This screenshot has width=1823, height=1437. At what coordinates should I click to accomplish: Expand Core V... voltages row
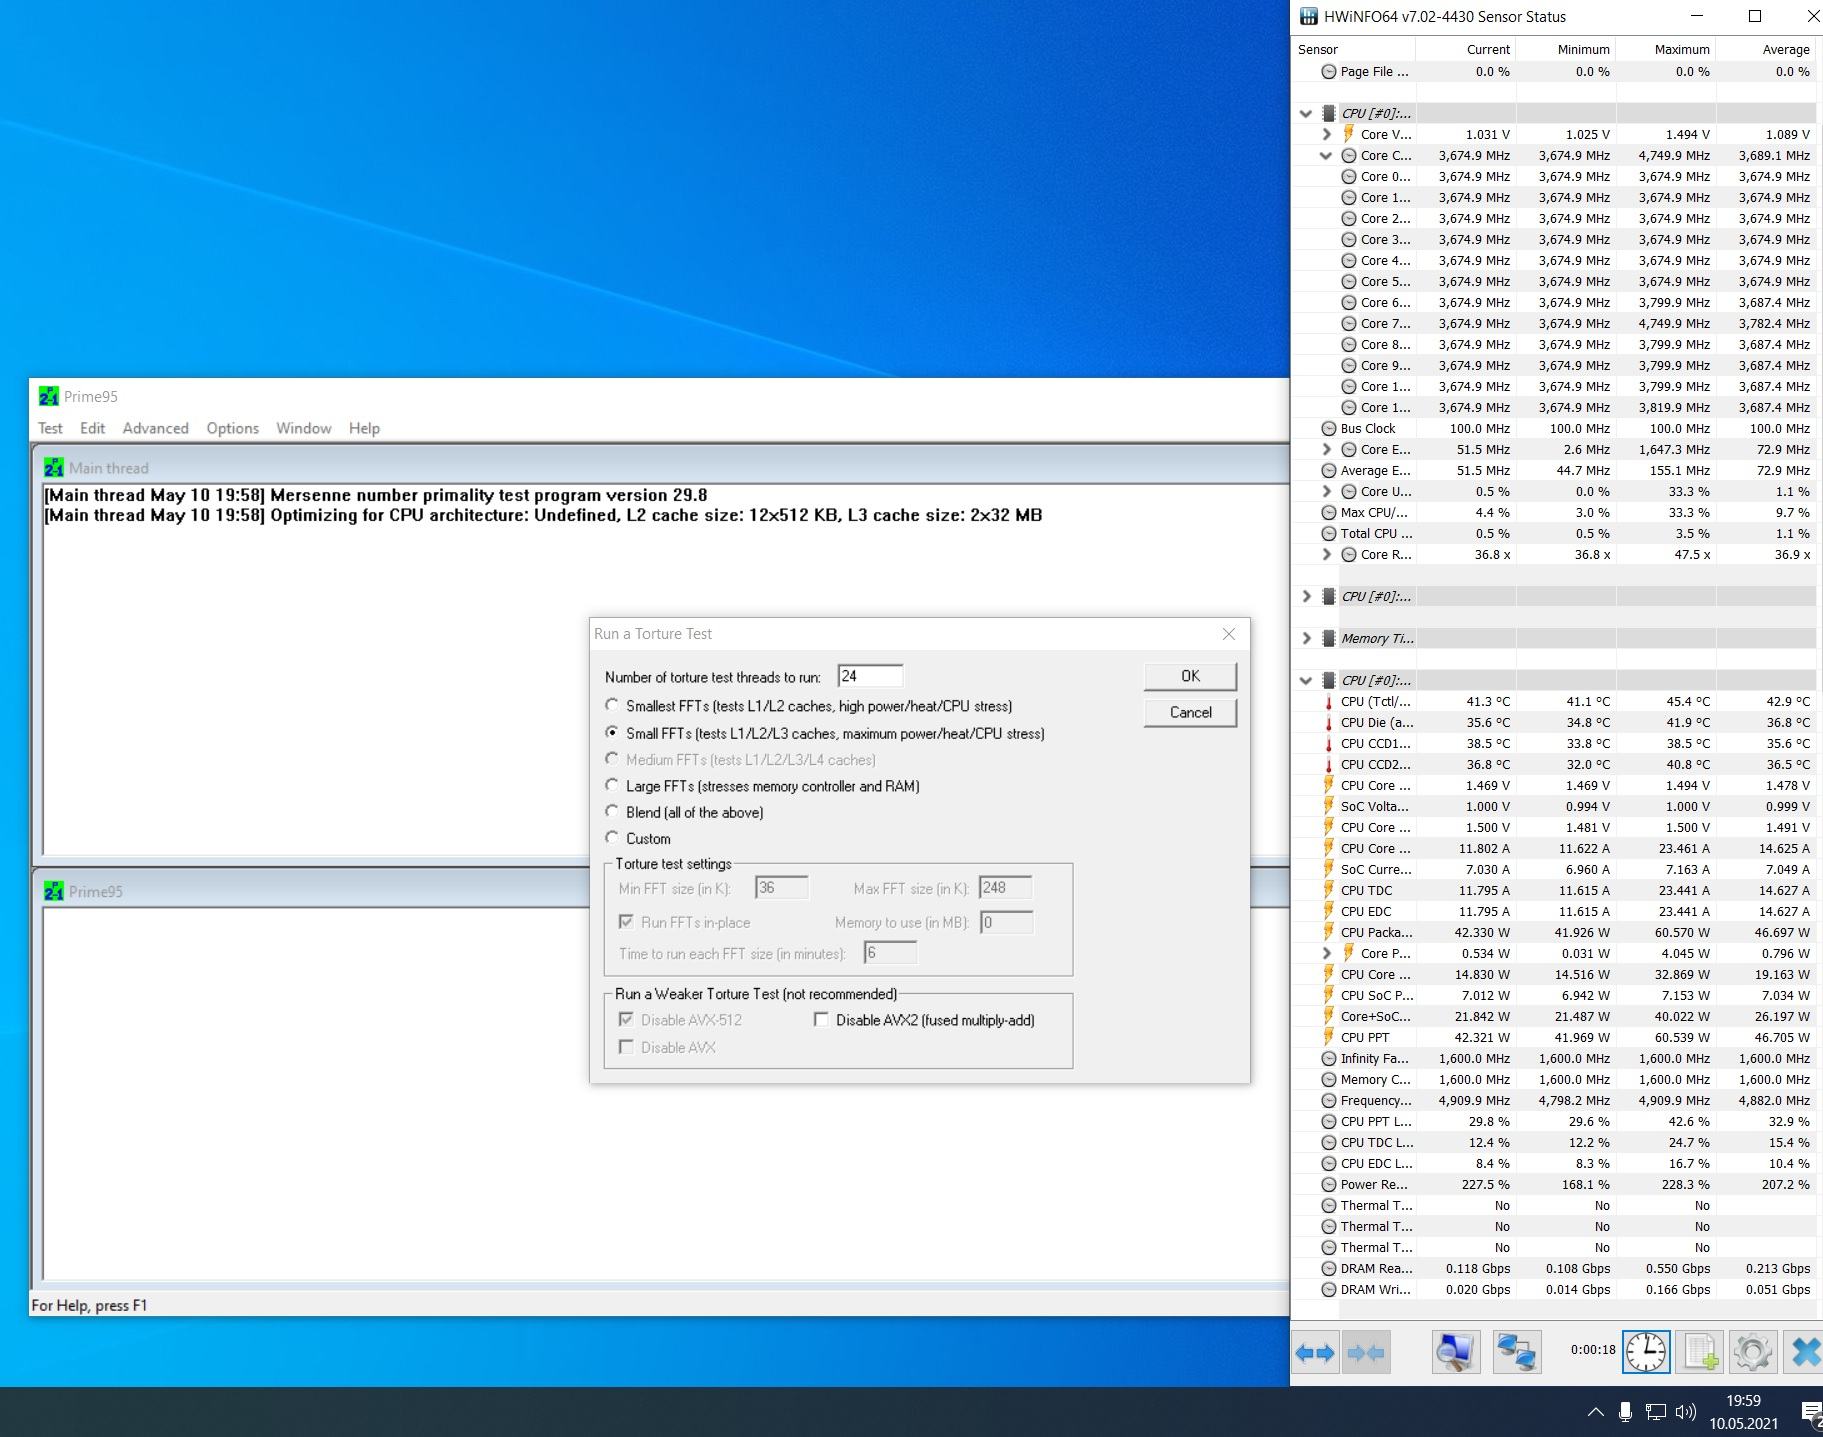point(1326,135)
